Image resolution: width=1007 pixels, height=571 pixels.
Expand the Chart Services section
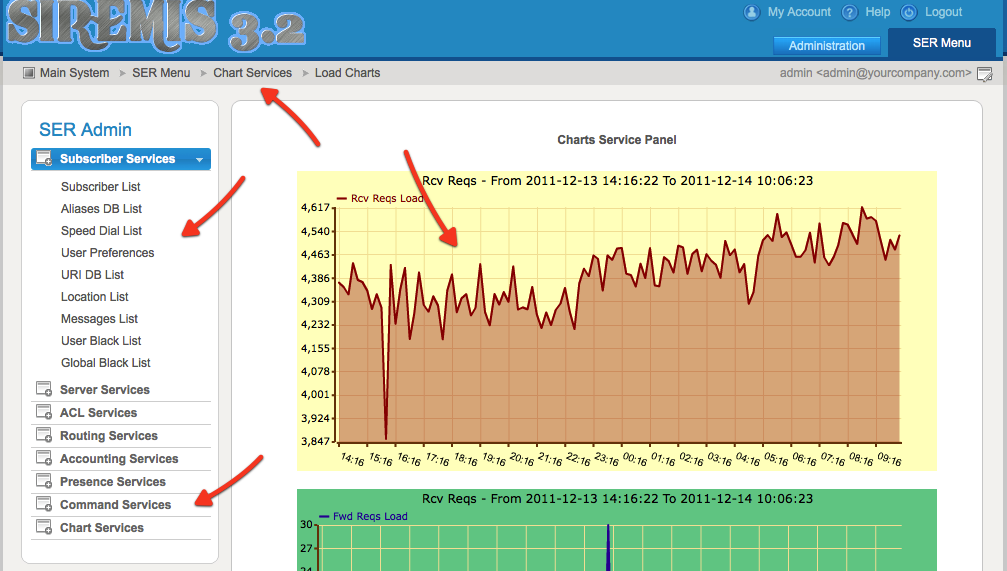pos(101,528)
